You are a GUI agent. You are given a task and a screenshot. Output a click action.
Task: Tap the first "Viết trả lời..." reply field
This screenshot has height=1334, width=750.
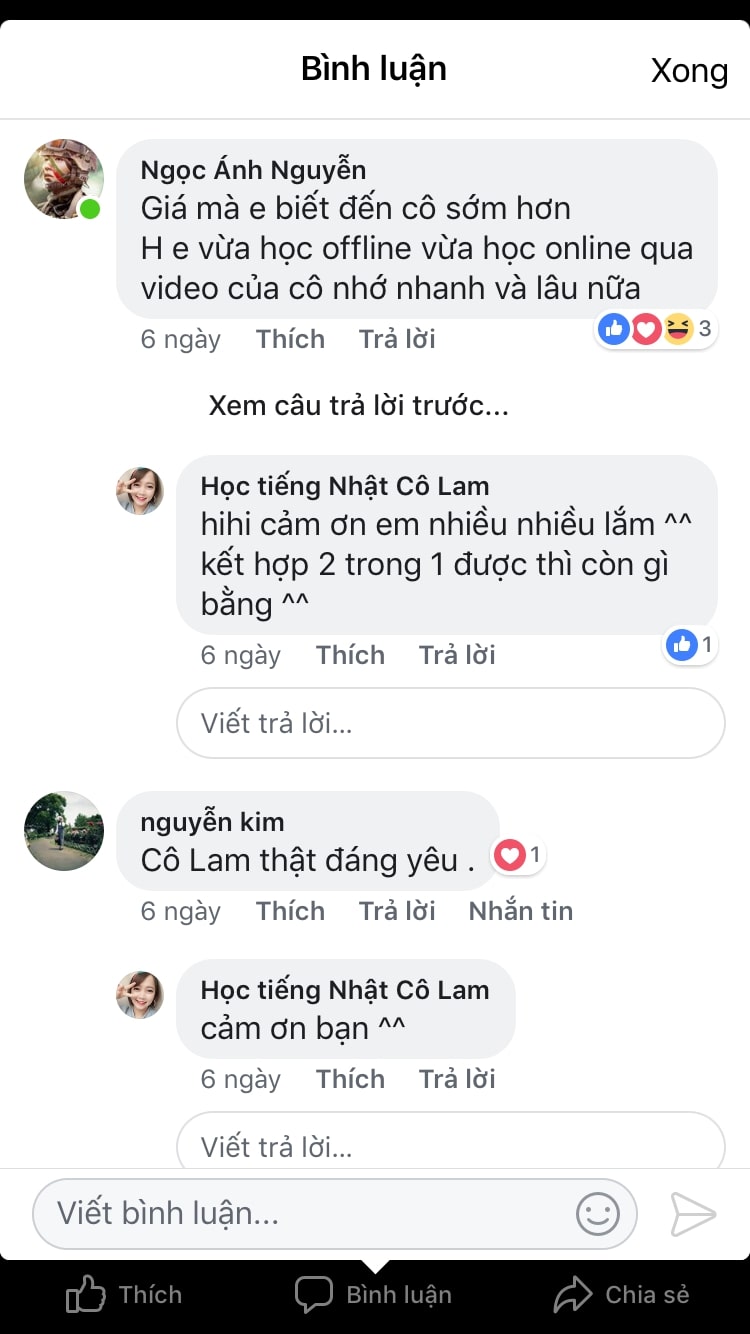450,723
